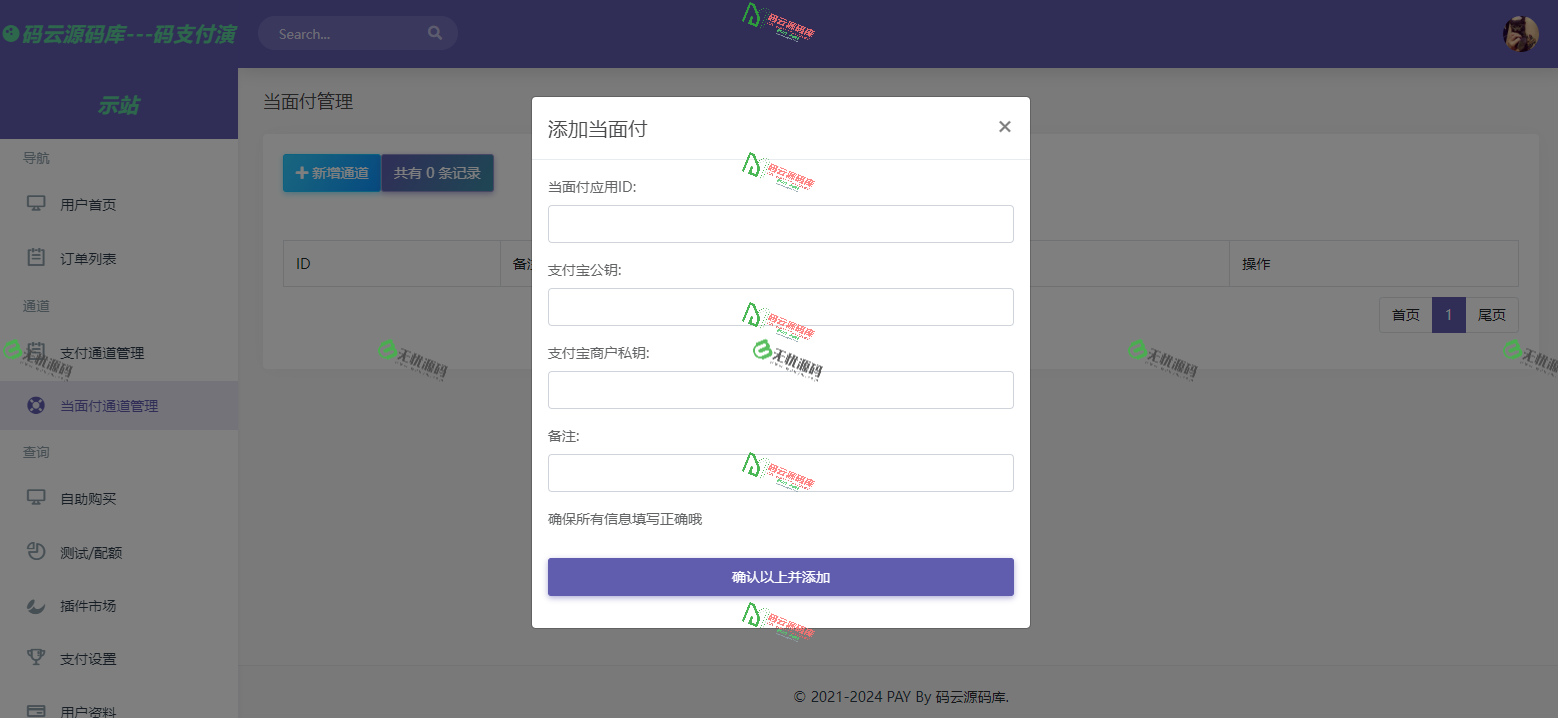Go to 尾页 last page

pos(1492,314)
